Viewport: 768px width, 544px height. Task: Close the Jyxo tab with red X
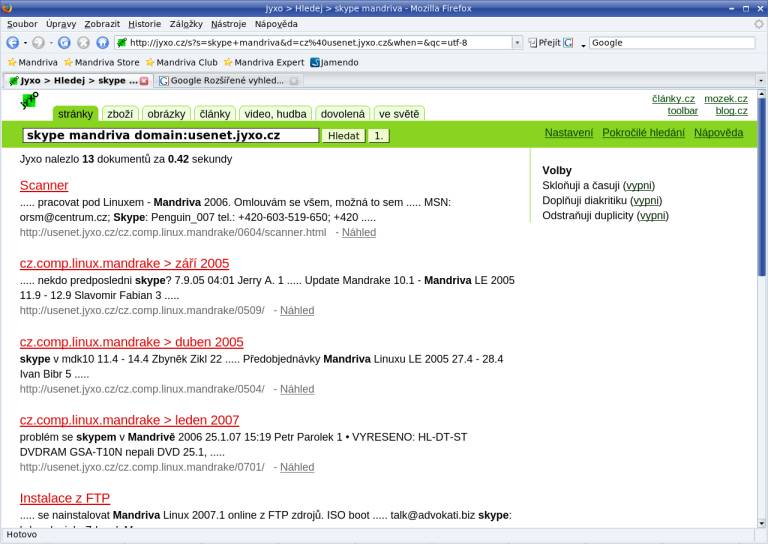[x=144, y=81]
